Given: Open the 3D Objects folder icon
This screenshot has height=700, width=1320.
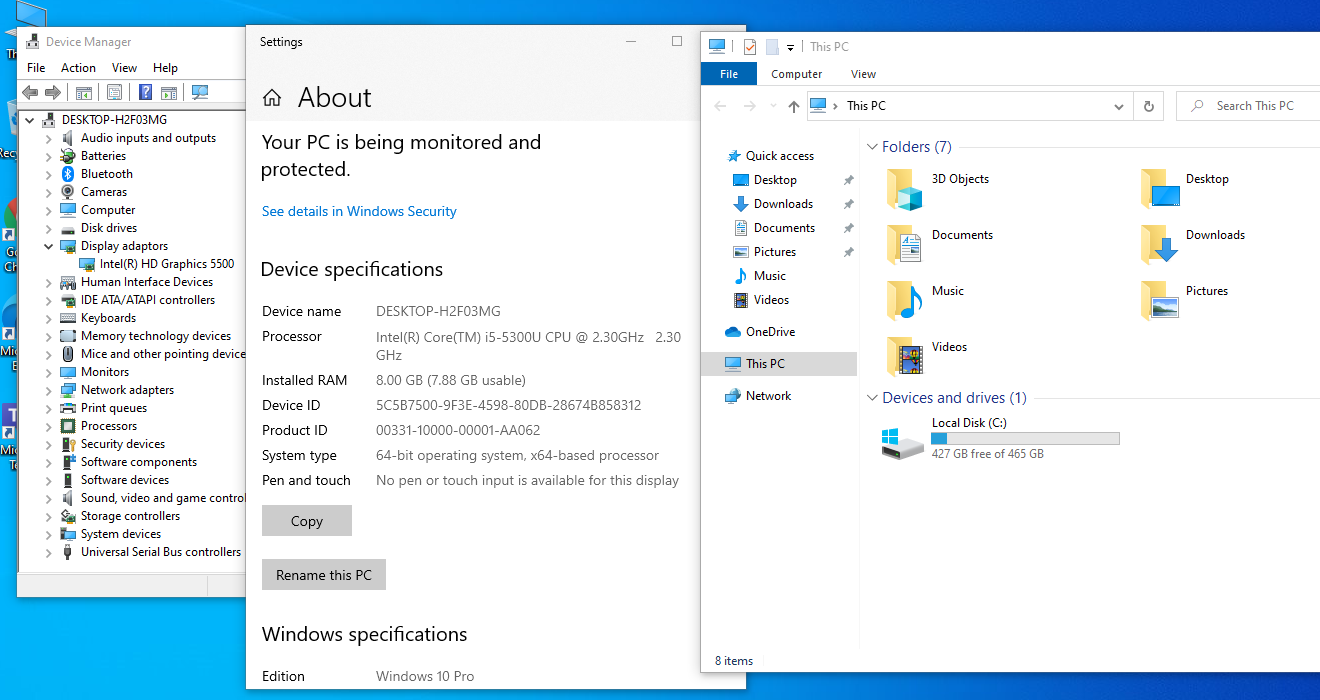Looking at the screenshot, I should (905, 189).
